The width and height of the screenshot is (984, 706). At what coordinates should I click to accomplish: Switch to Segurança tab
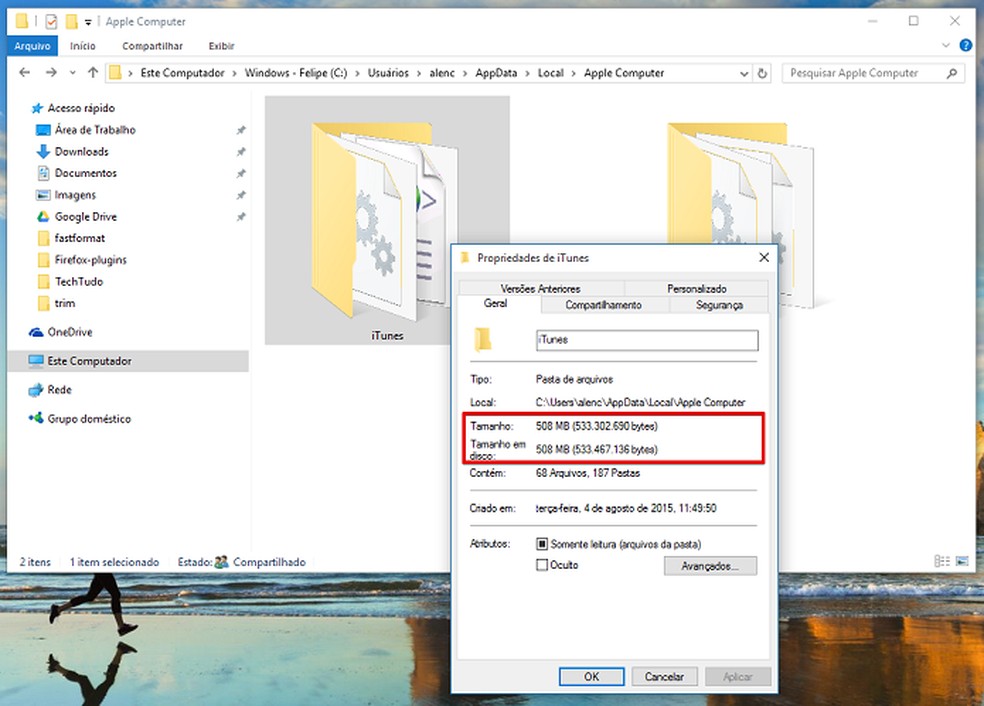point(719,305)
